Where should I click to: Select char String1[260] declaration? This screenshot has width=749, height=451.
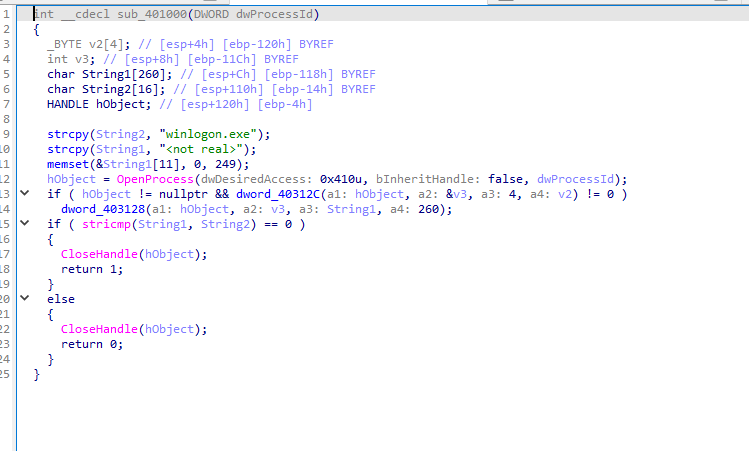click(x=109, y=75)
